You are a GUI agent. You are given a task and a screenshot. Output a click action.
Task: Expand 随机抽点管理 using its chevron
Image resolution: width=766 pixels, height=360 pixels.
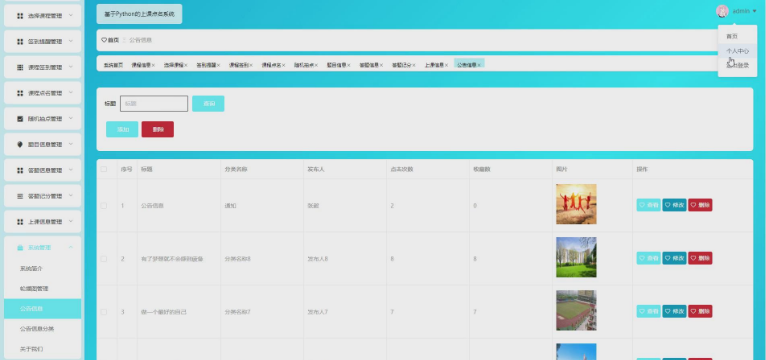(x=71, y=118)
